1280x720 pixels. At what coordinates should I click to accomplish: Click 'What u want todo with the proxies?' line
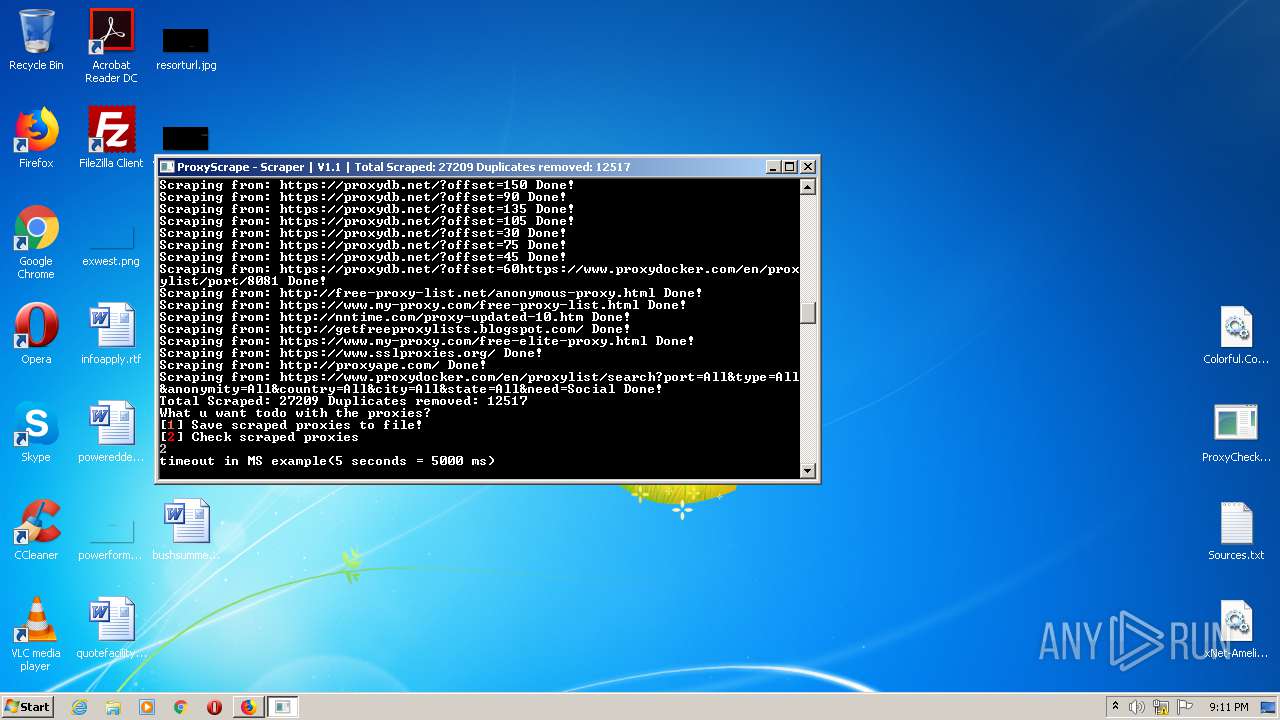coord(295,413)
